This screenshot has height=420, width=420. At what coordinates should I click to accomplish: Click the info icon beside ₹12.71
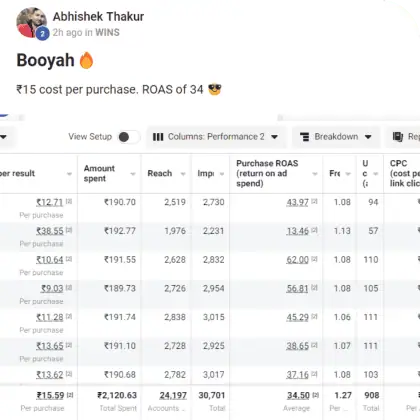click(x=69, y=201)
